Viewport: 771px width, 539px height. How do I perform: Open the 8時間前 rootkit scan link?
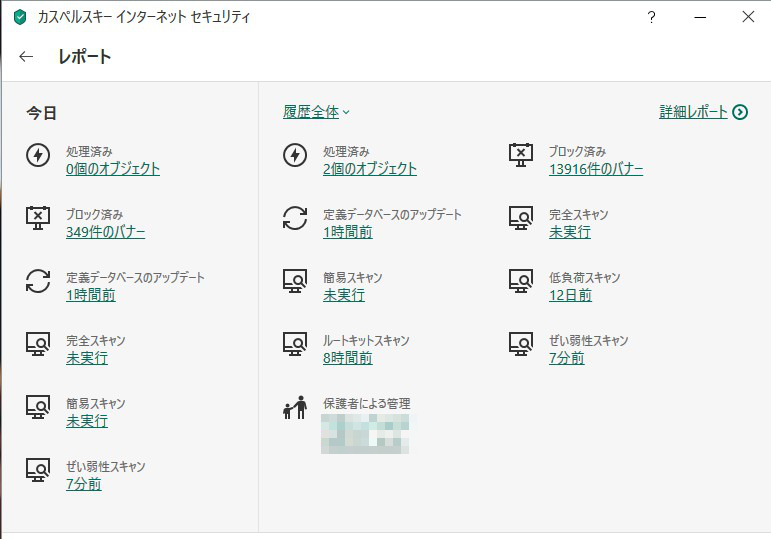pos(348,358)
